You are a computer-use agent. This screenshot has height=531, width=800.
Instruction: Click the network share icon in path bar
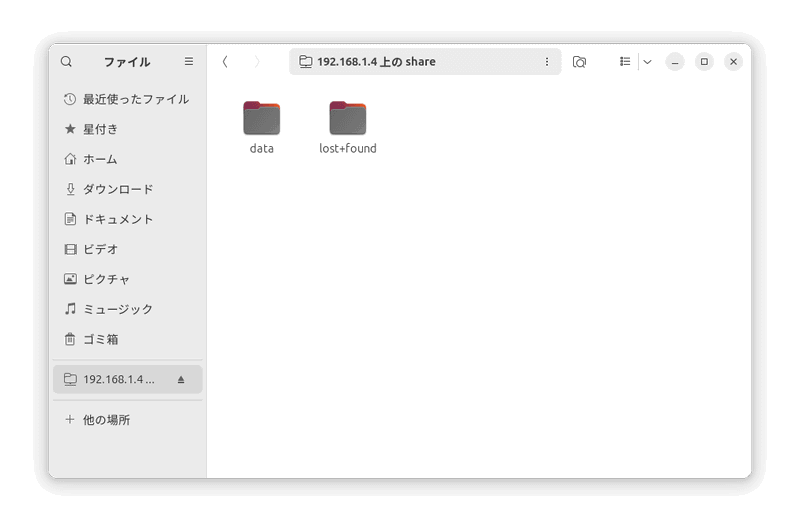(306, 62)
